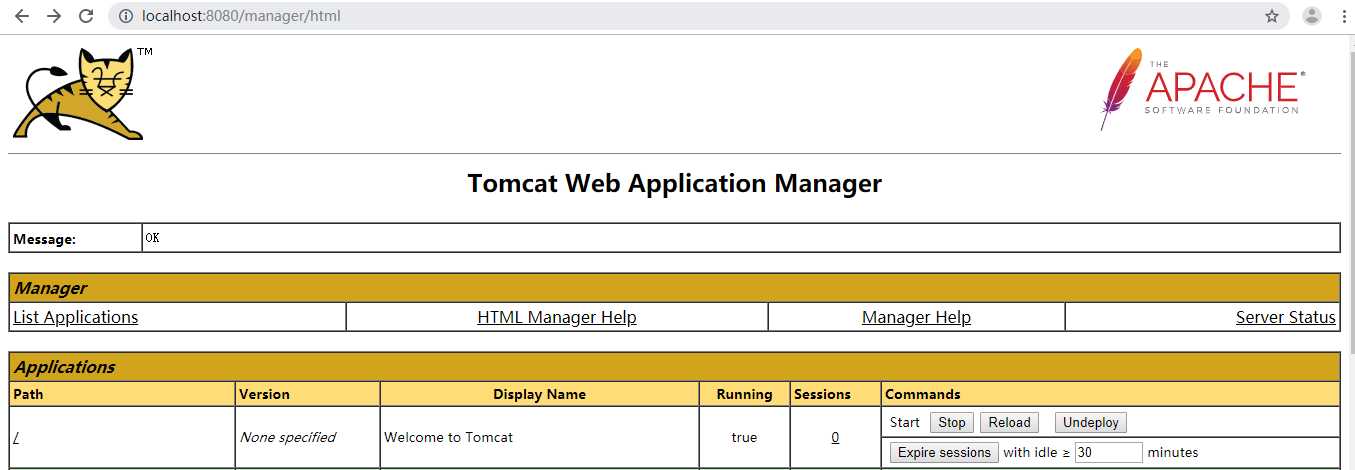Open the browser profile avatar icon
This screenshot has width=1355, height=470.
[1312, 16]
